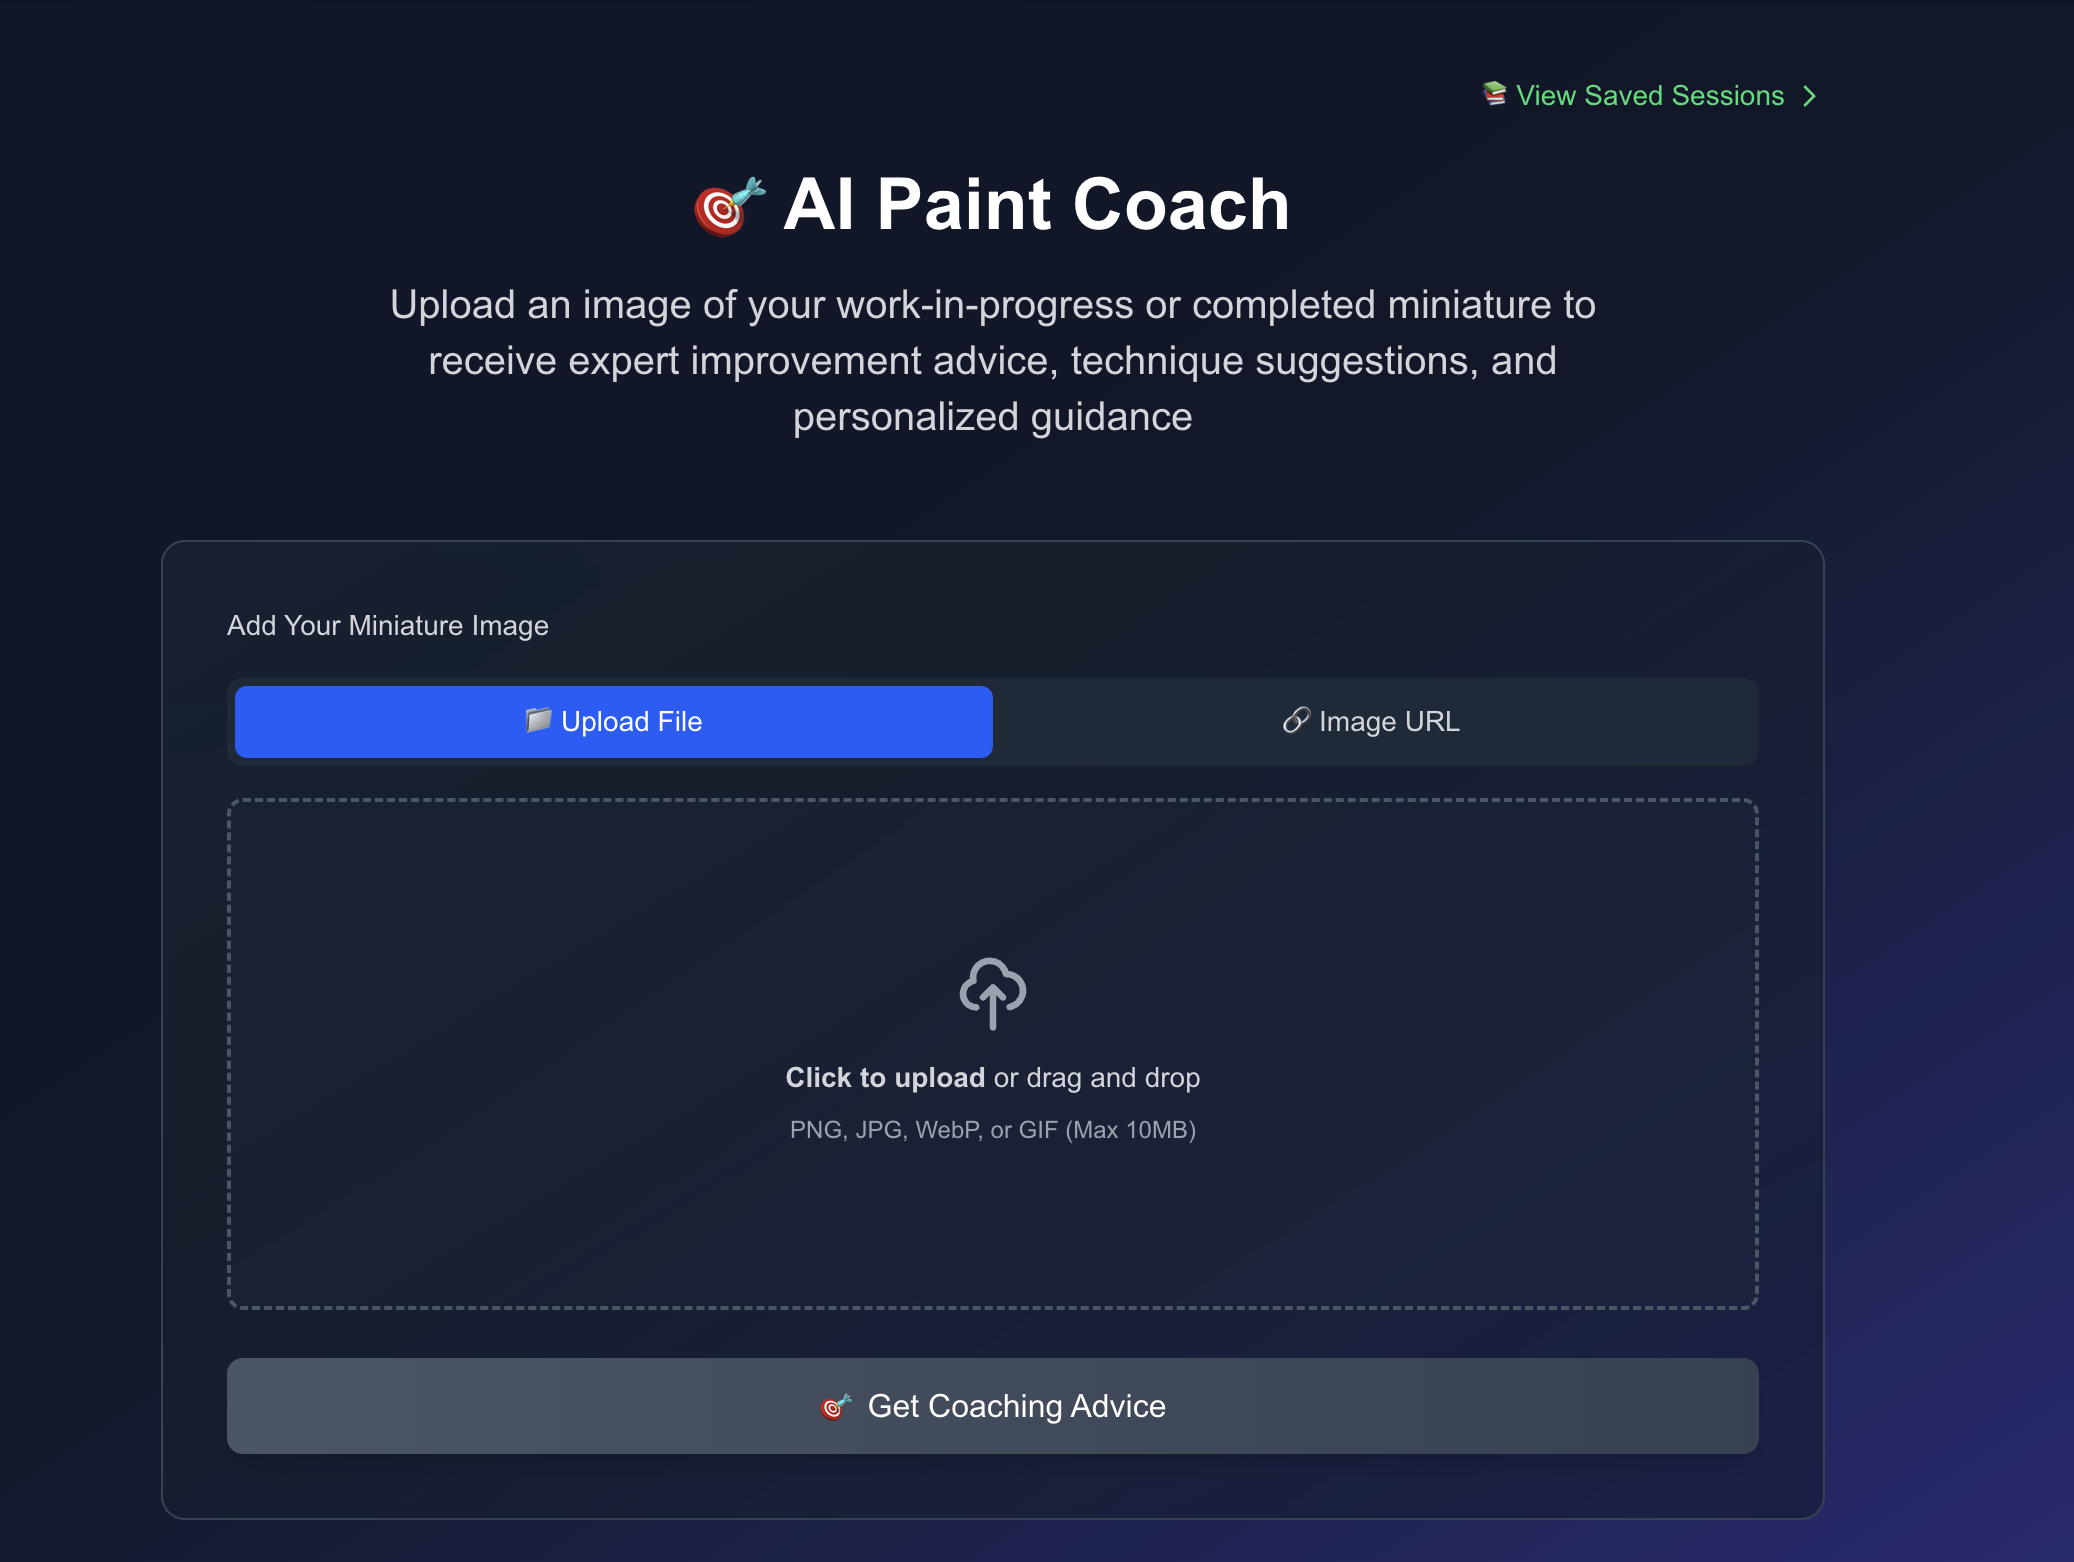Click the dashed drag-and-drop upload area
Screen dimensions: 2074x1562
pyautogui.click(x=993, y=1054)
